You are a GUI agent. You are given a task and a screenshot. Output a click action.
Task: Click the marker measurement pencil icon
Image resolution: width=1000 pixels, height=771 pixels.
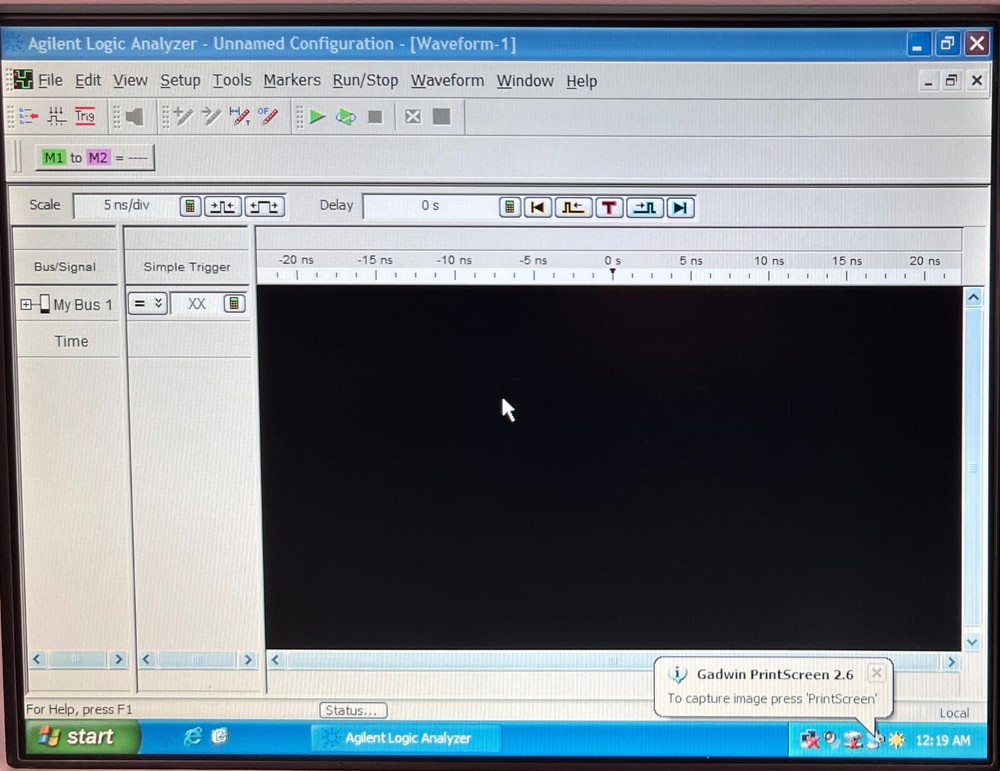(240, 117)
